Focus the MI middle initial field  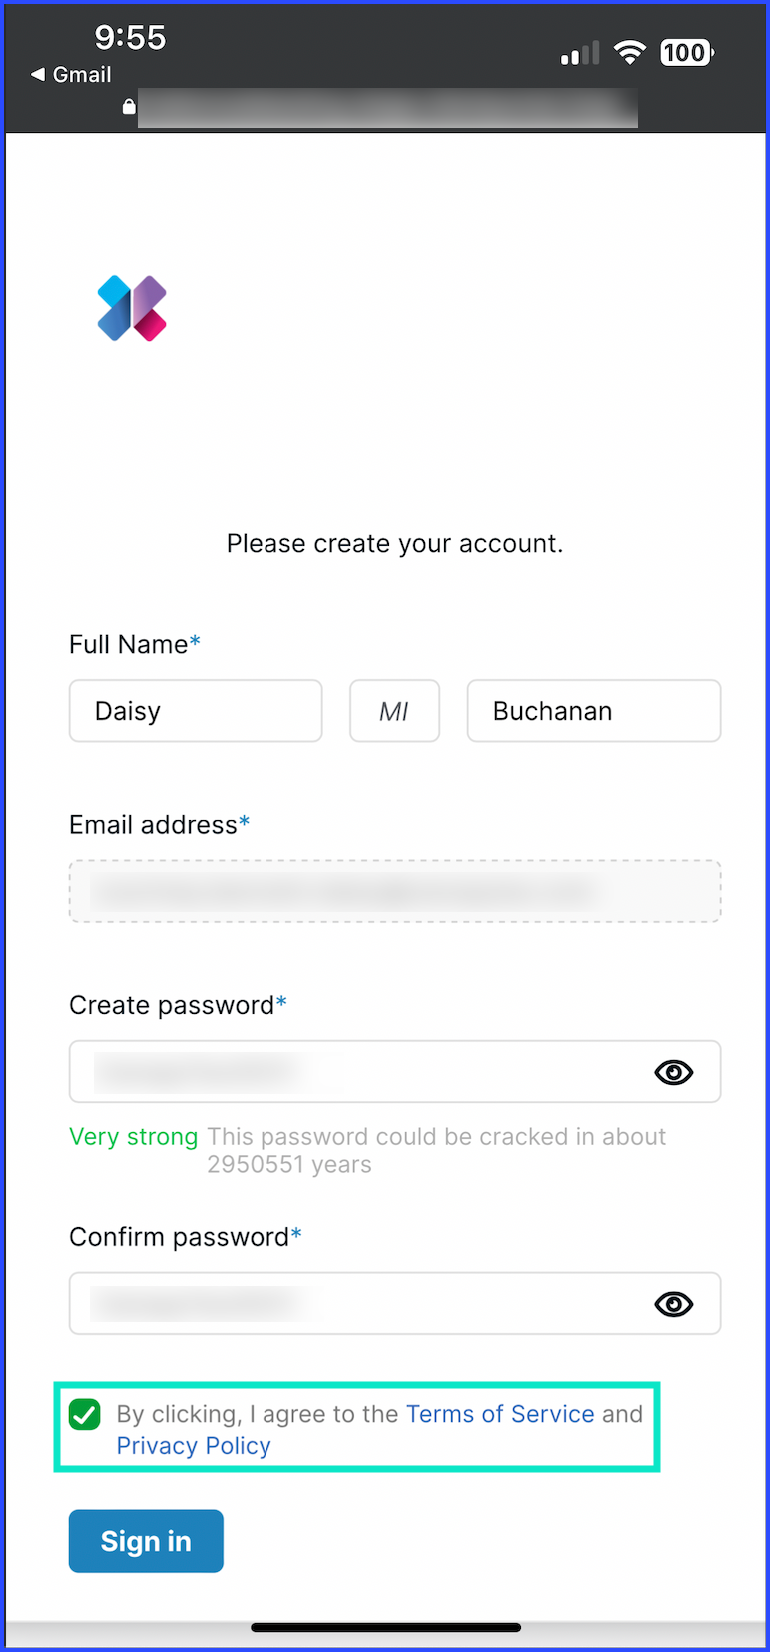(x=394, y=711)
